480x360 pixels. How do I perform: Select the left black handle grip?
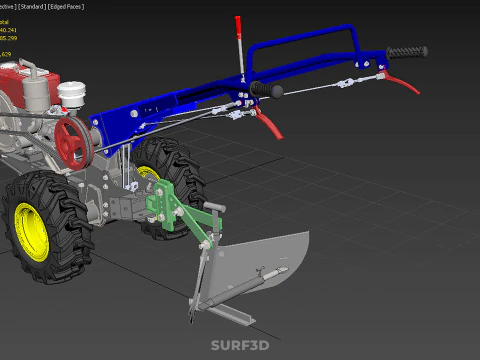(266, 89)
